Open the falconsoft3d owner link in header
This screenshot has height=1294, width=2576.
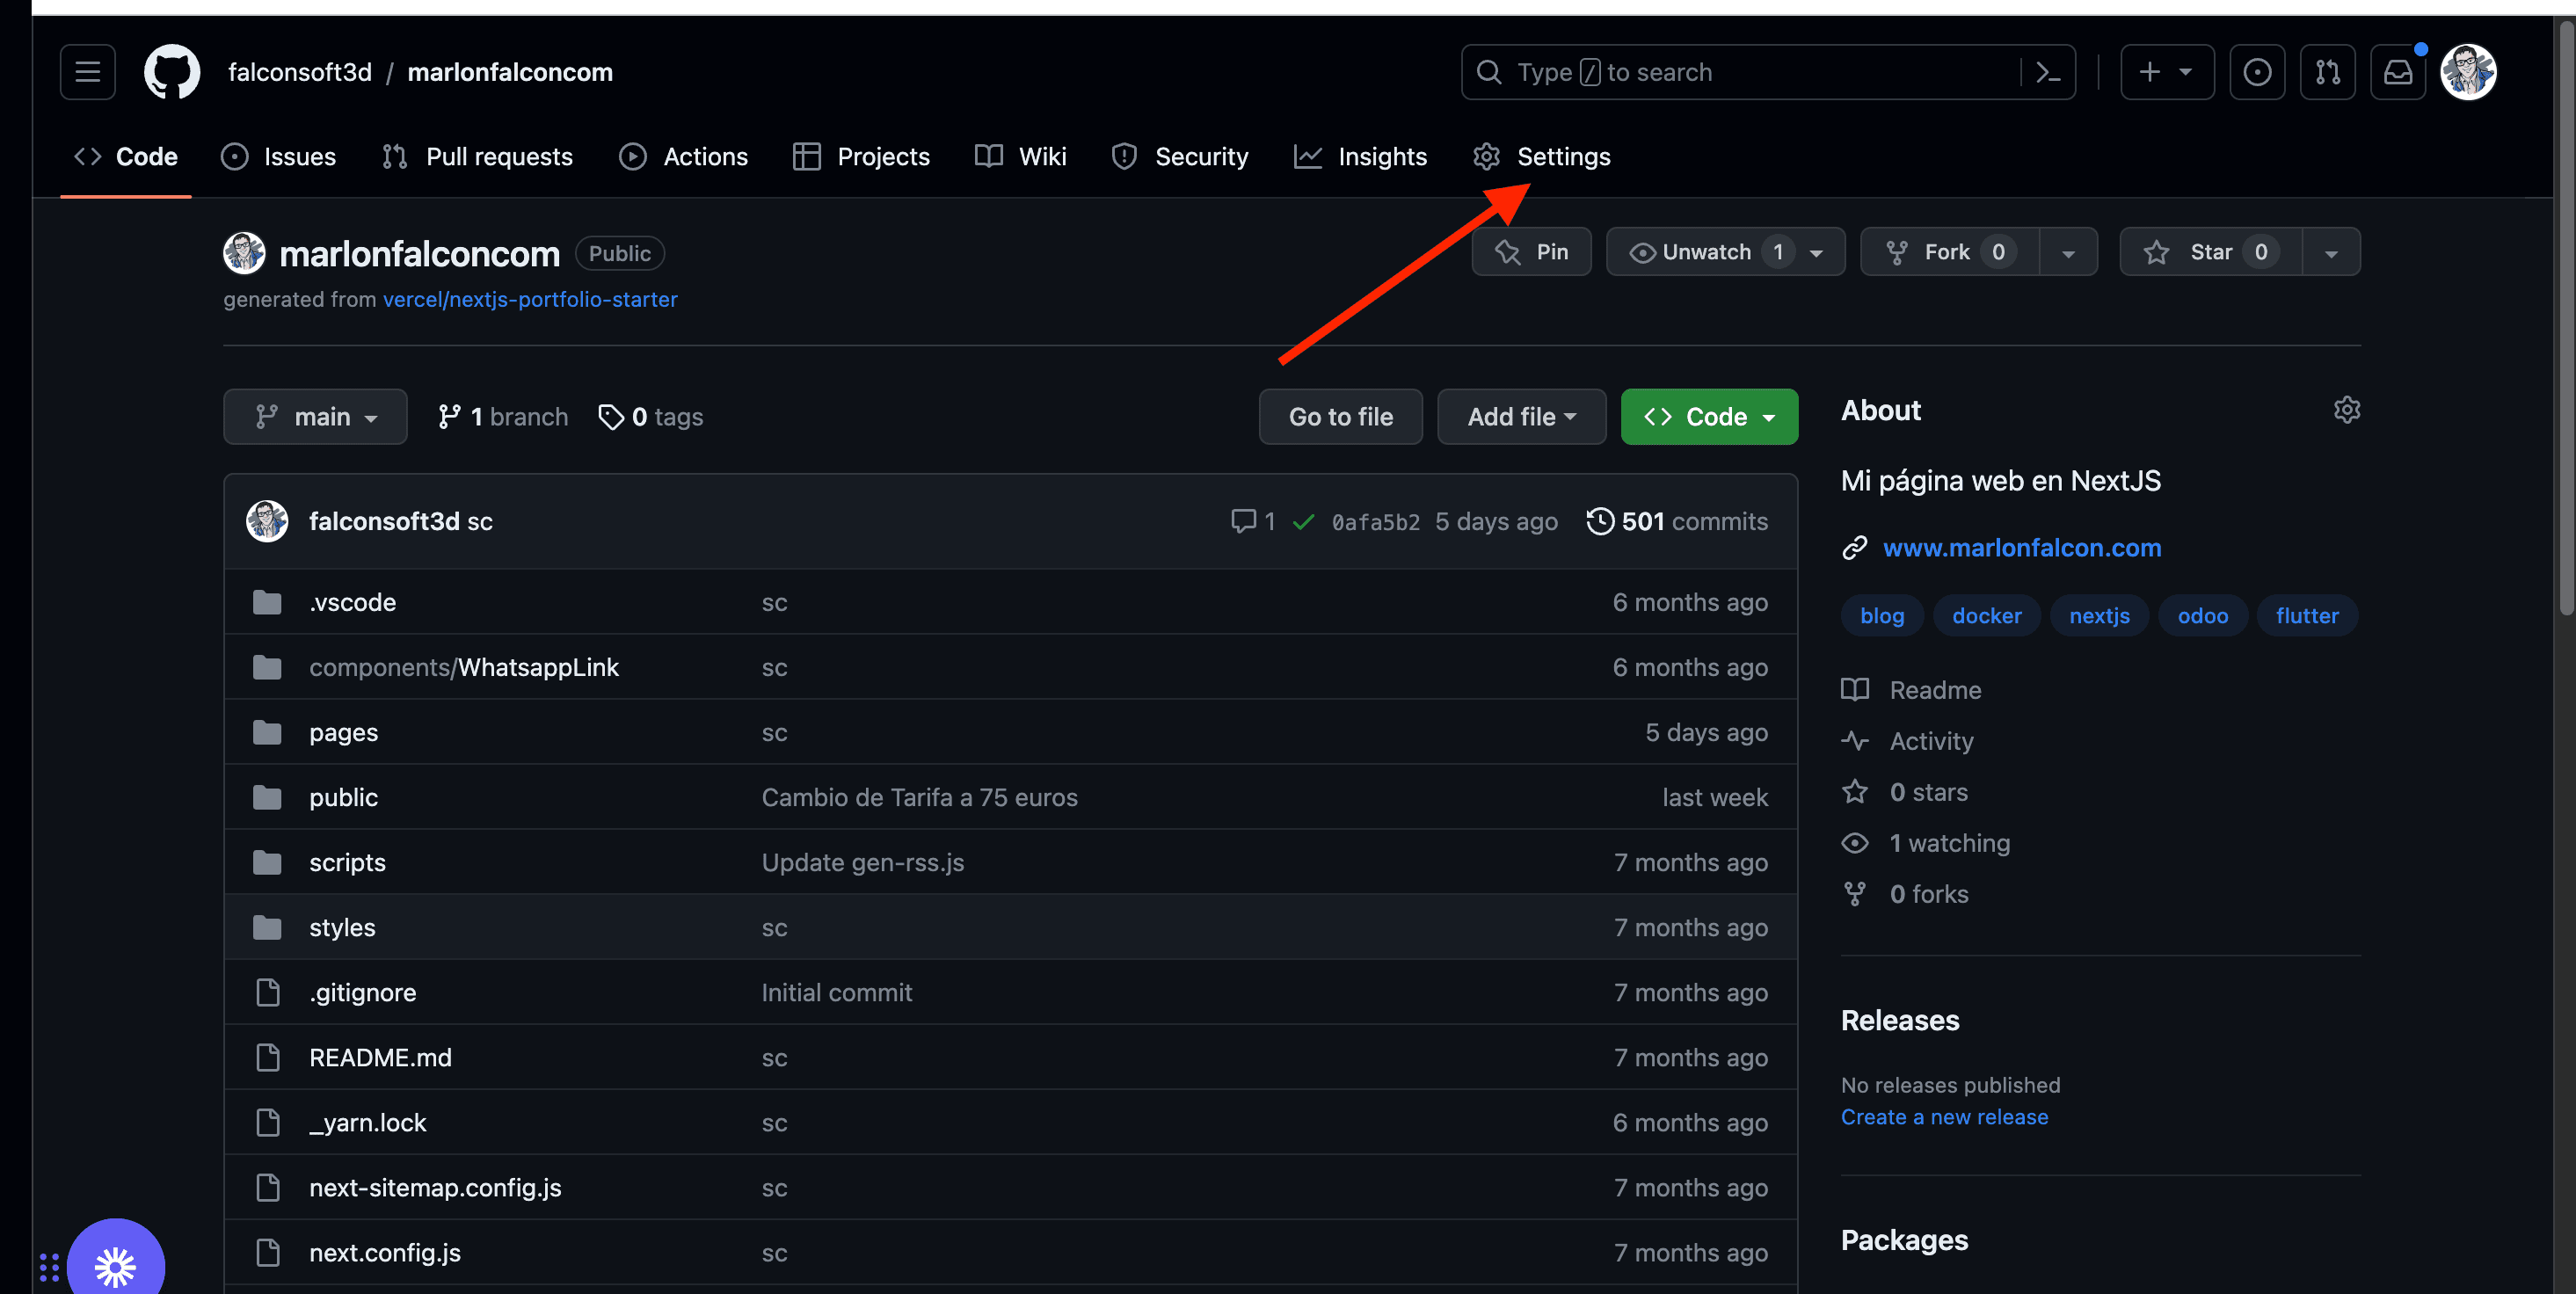pyautogui.click(x=300, y=72)
